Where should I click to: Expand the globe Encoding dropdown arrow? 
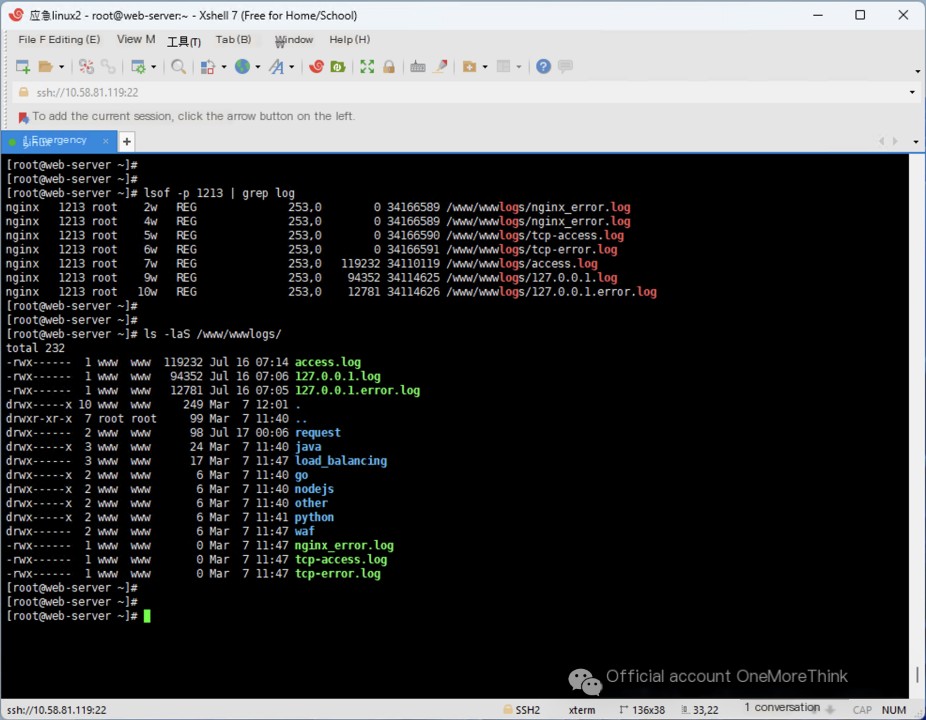(x=258, y=67)
